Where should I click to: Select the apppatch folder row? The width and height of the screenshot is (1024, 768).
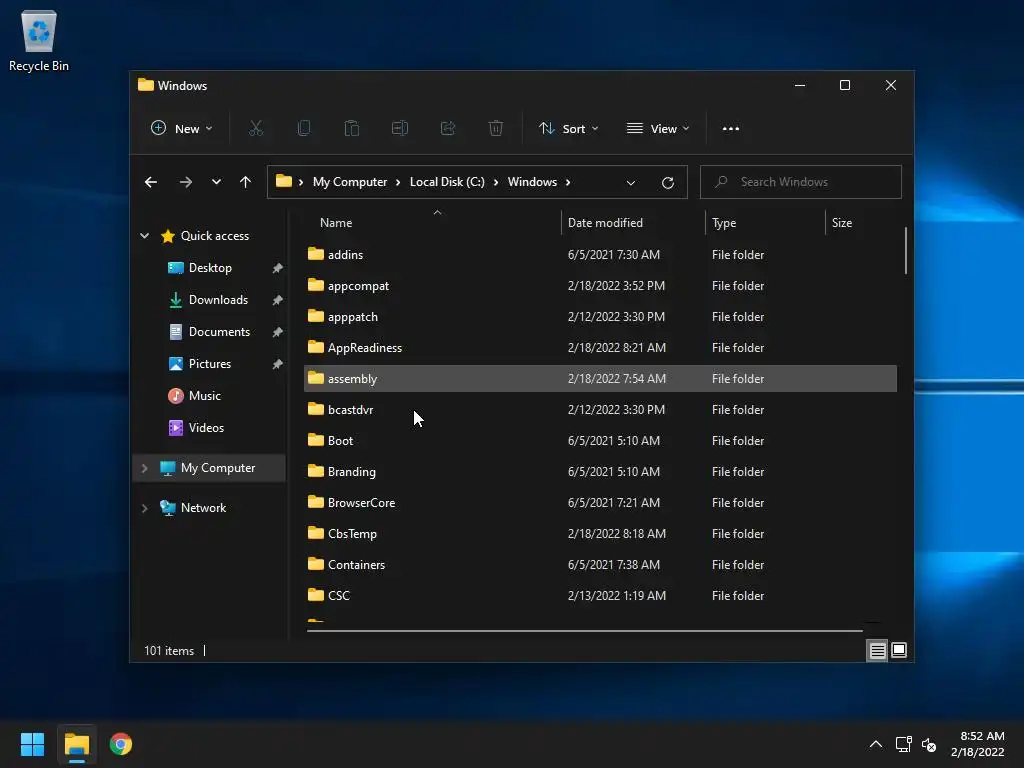click(x=600, y=317)
